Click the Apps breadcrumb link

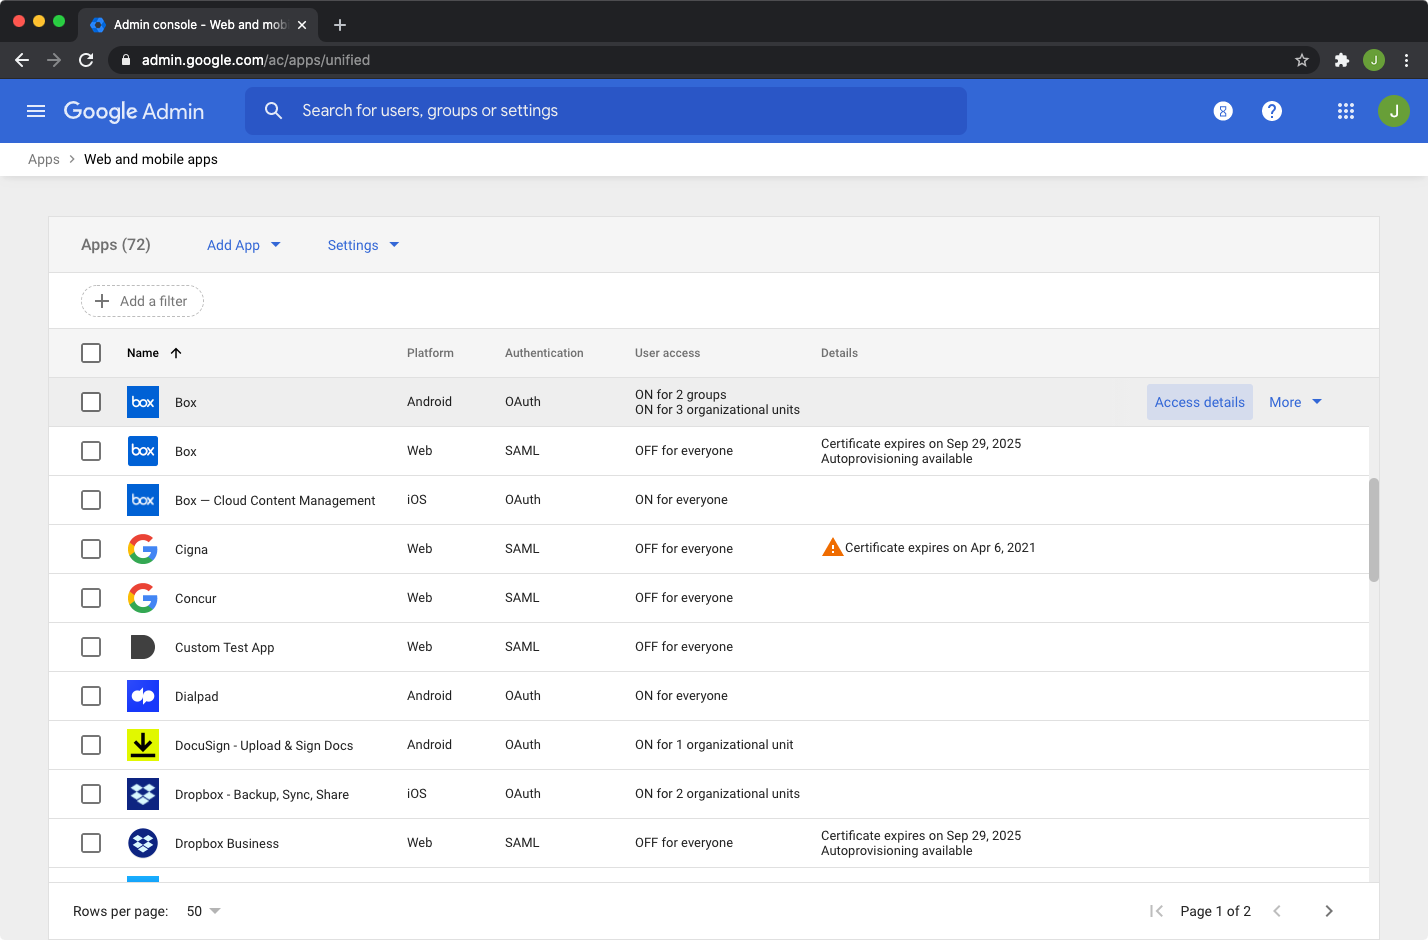tap(44, 159)
